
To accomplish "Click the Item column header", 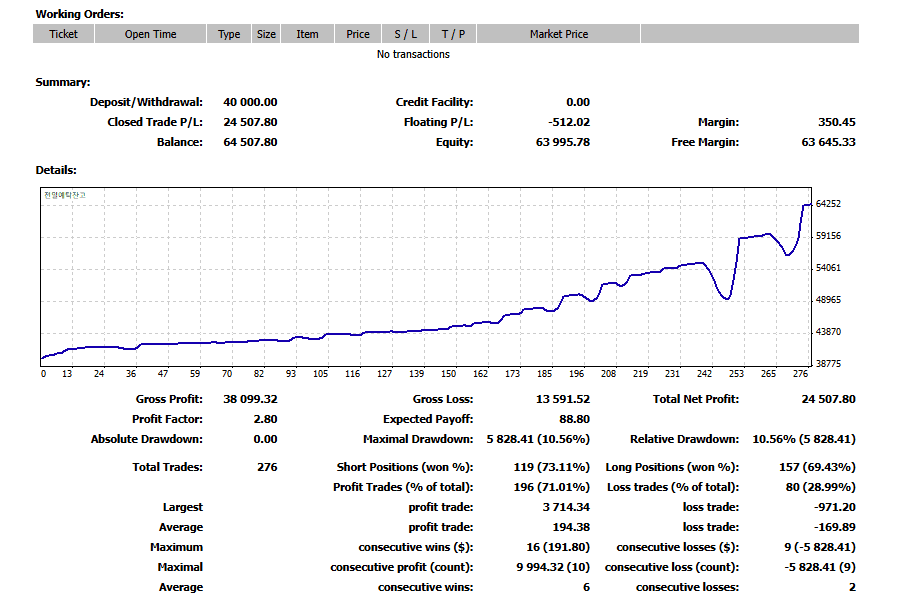I will point(307,34).
